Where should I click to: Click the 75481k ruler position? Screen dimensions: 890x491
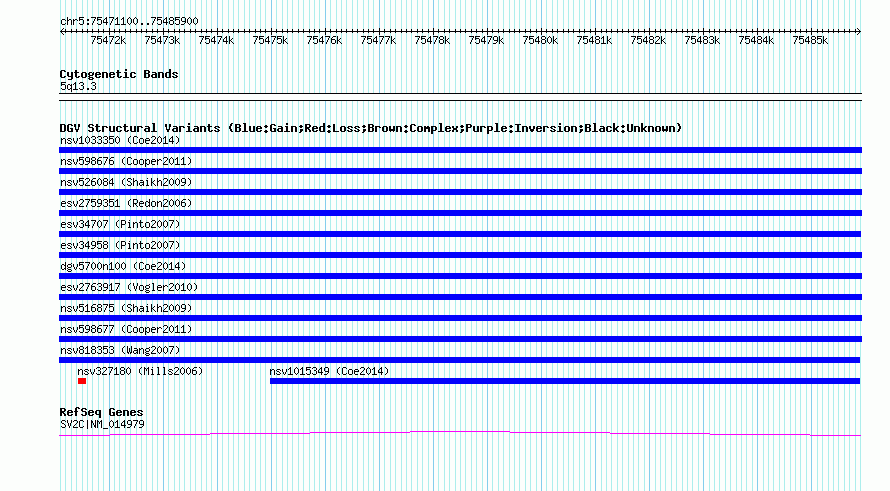coord(594,40)
